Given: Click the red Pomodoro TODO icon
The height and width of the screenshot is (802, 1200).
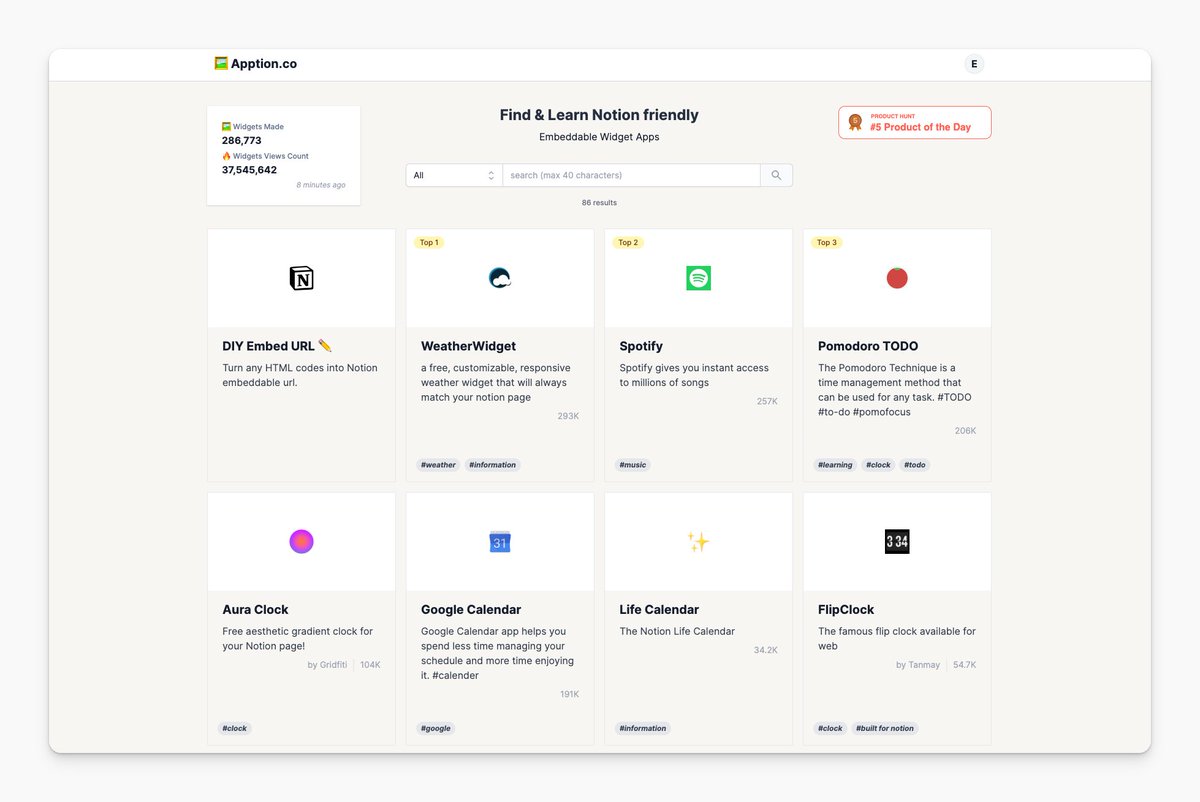Looking at the screenshot, I should pos(897,278).
